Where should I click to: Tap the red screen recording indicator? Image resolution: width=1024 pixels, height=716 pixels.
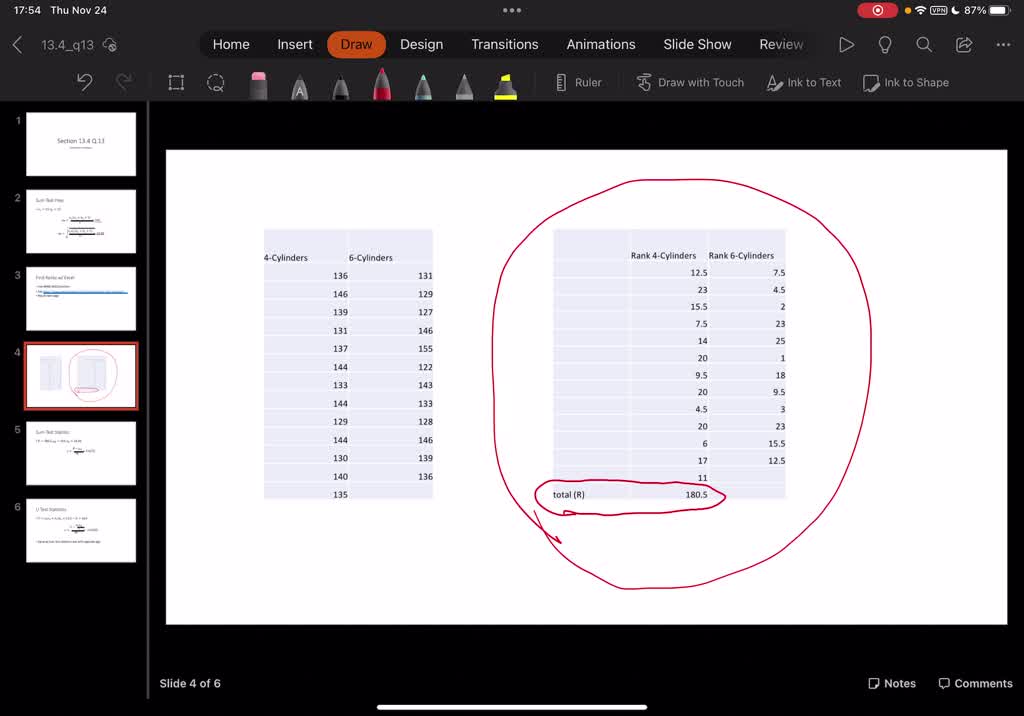coord(877,10)
